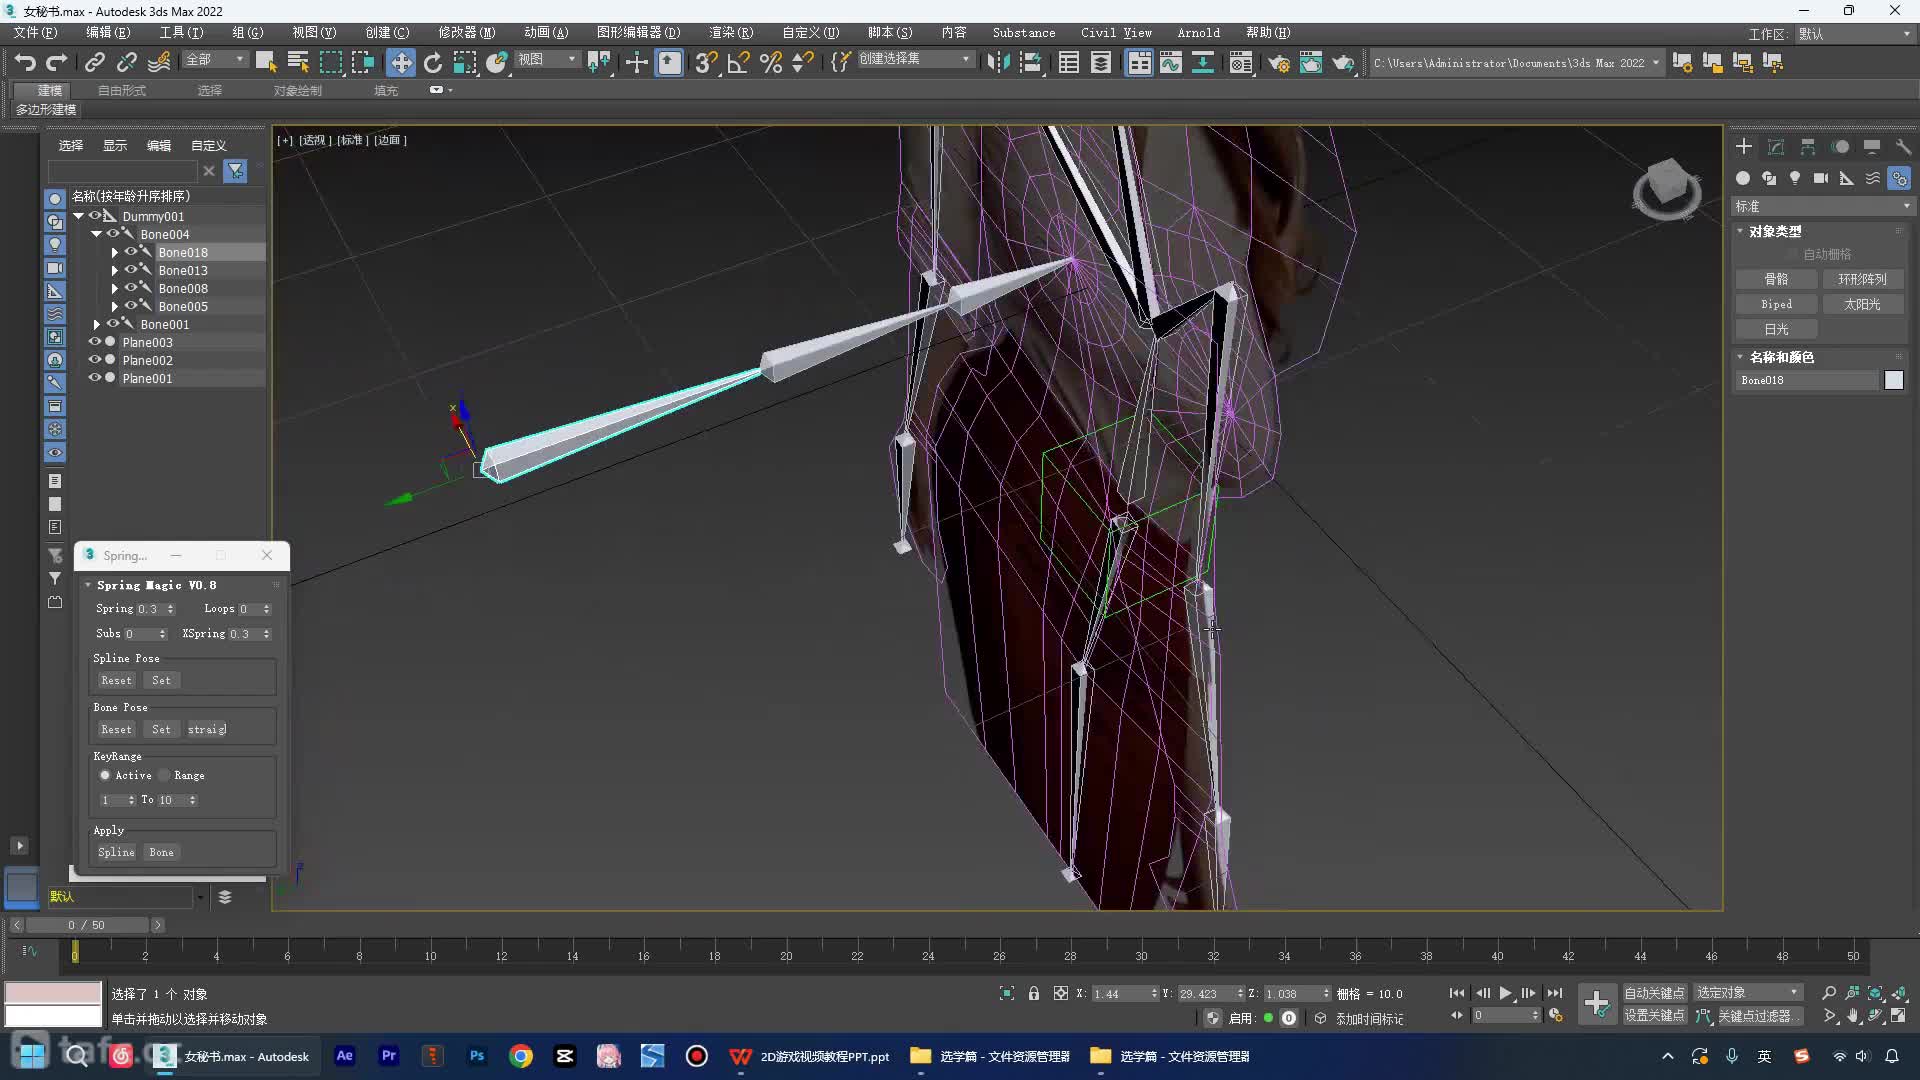
Task: Open the Utilities panel tab
Action: [x=1903, y=146]
